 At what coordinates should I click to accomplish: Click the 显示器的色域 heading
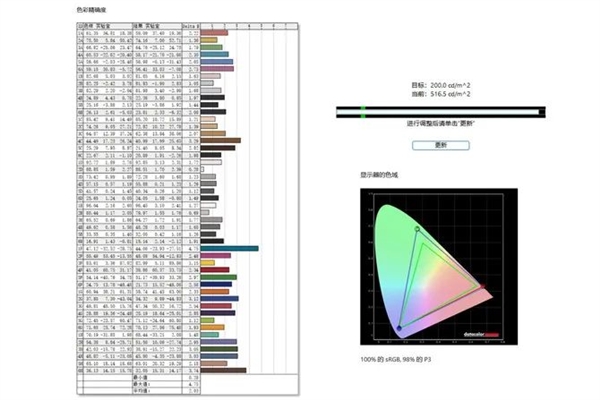382,173
